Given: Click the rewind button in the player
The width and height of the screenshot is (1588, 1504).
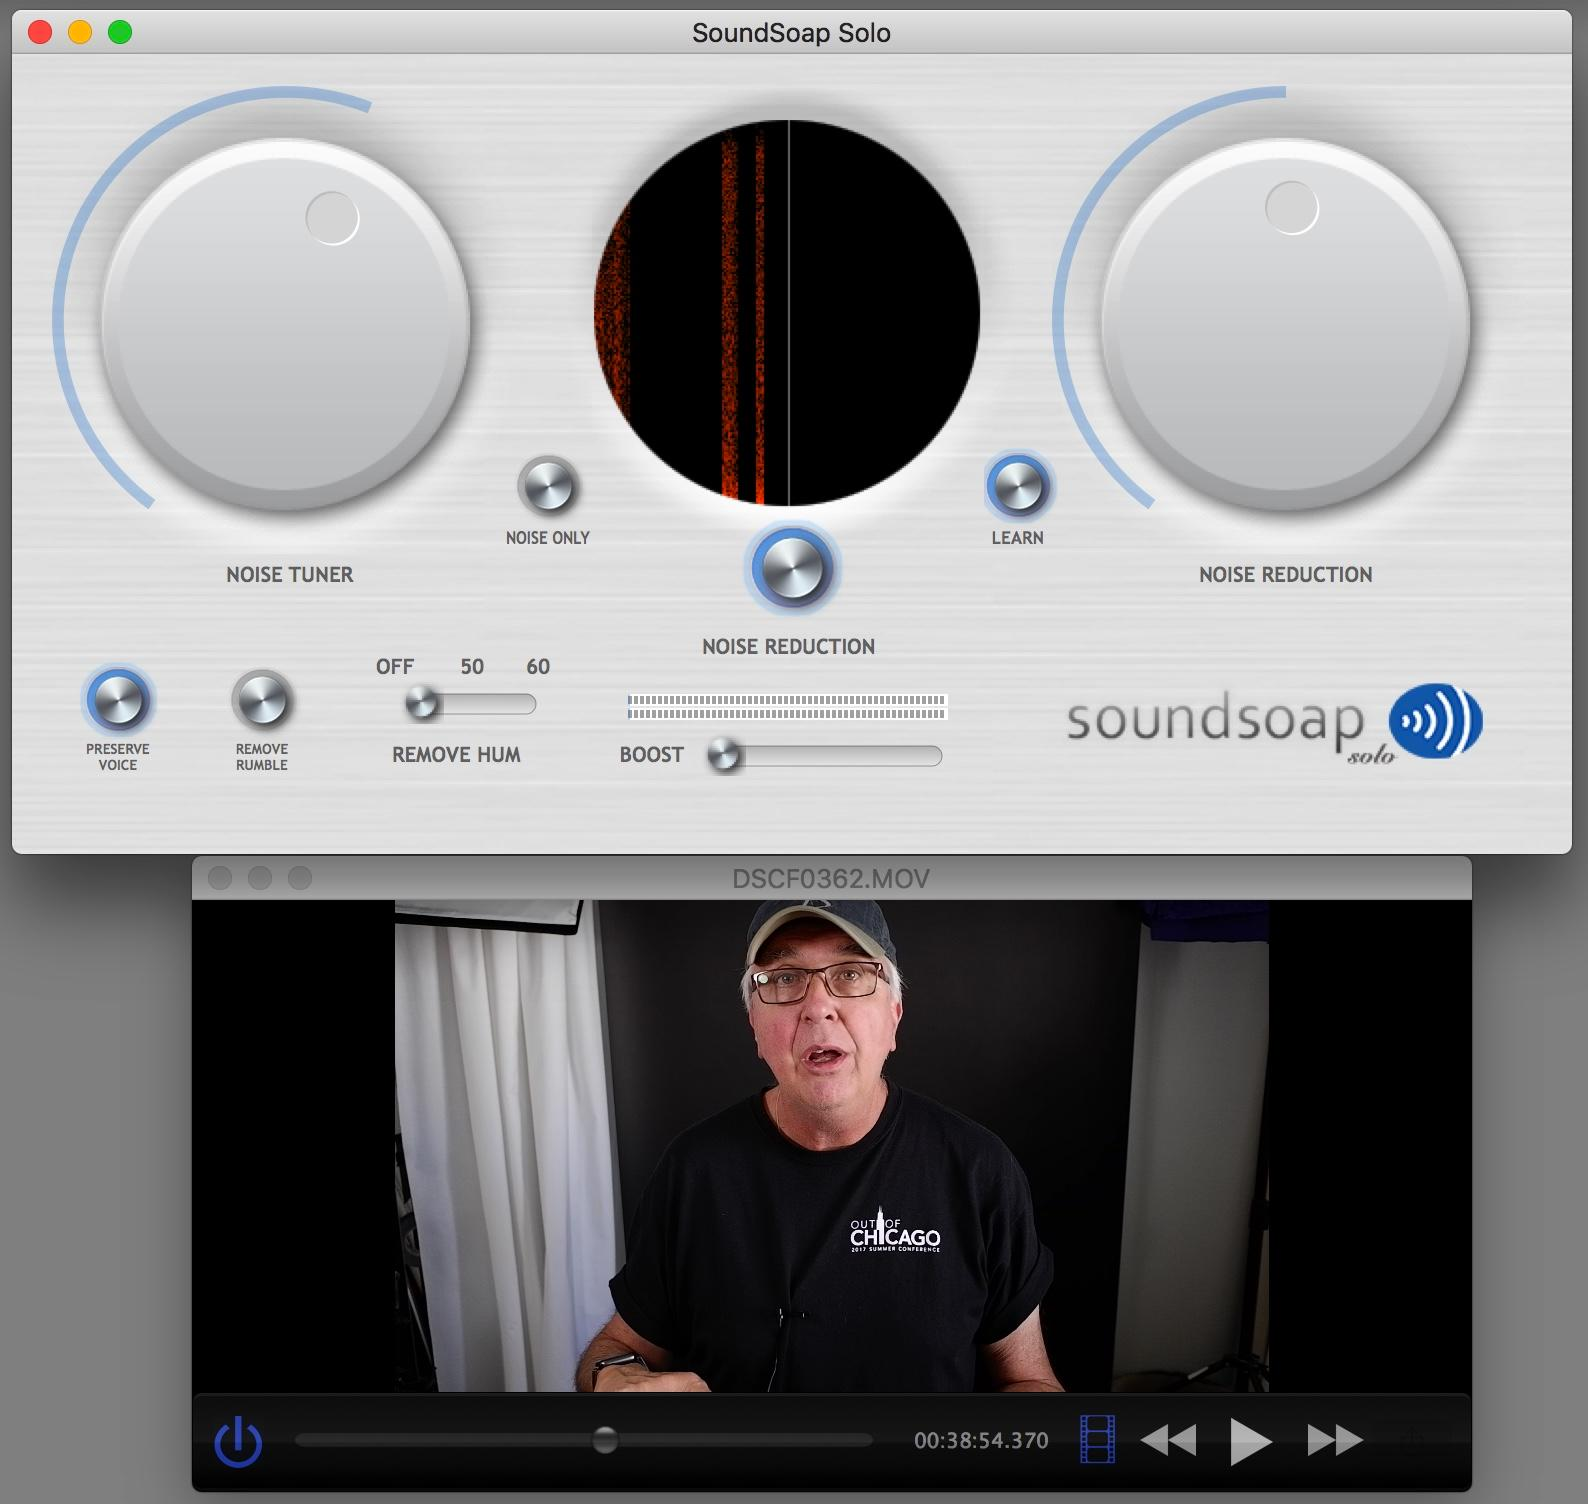Looking at the screenshot, I should coord(1168,1441).
